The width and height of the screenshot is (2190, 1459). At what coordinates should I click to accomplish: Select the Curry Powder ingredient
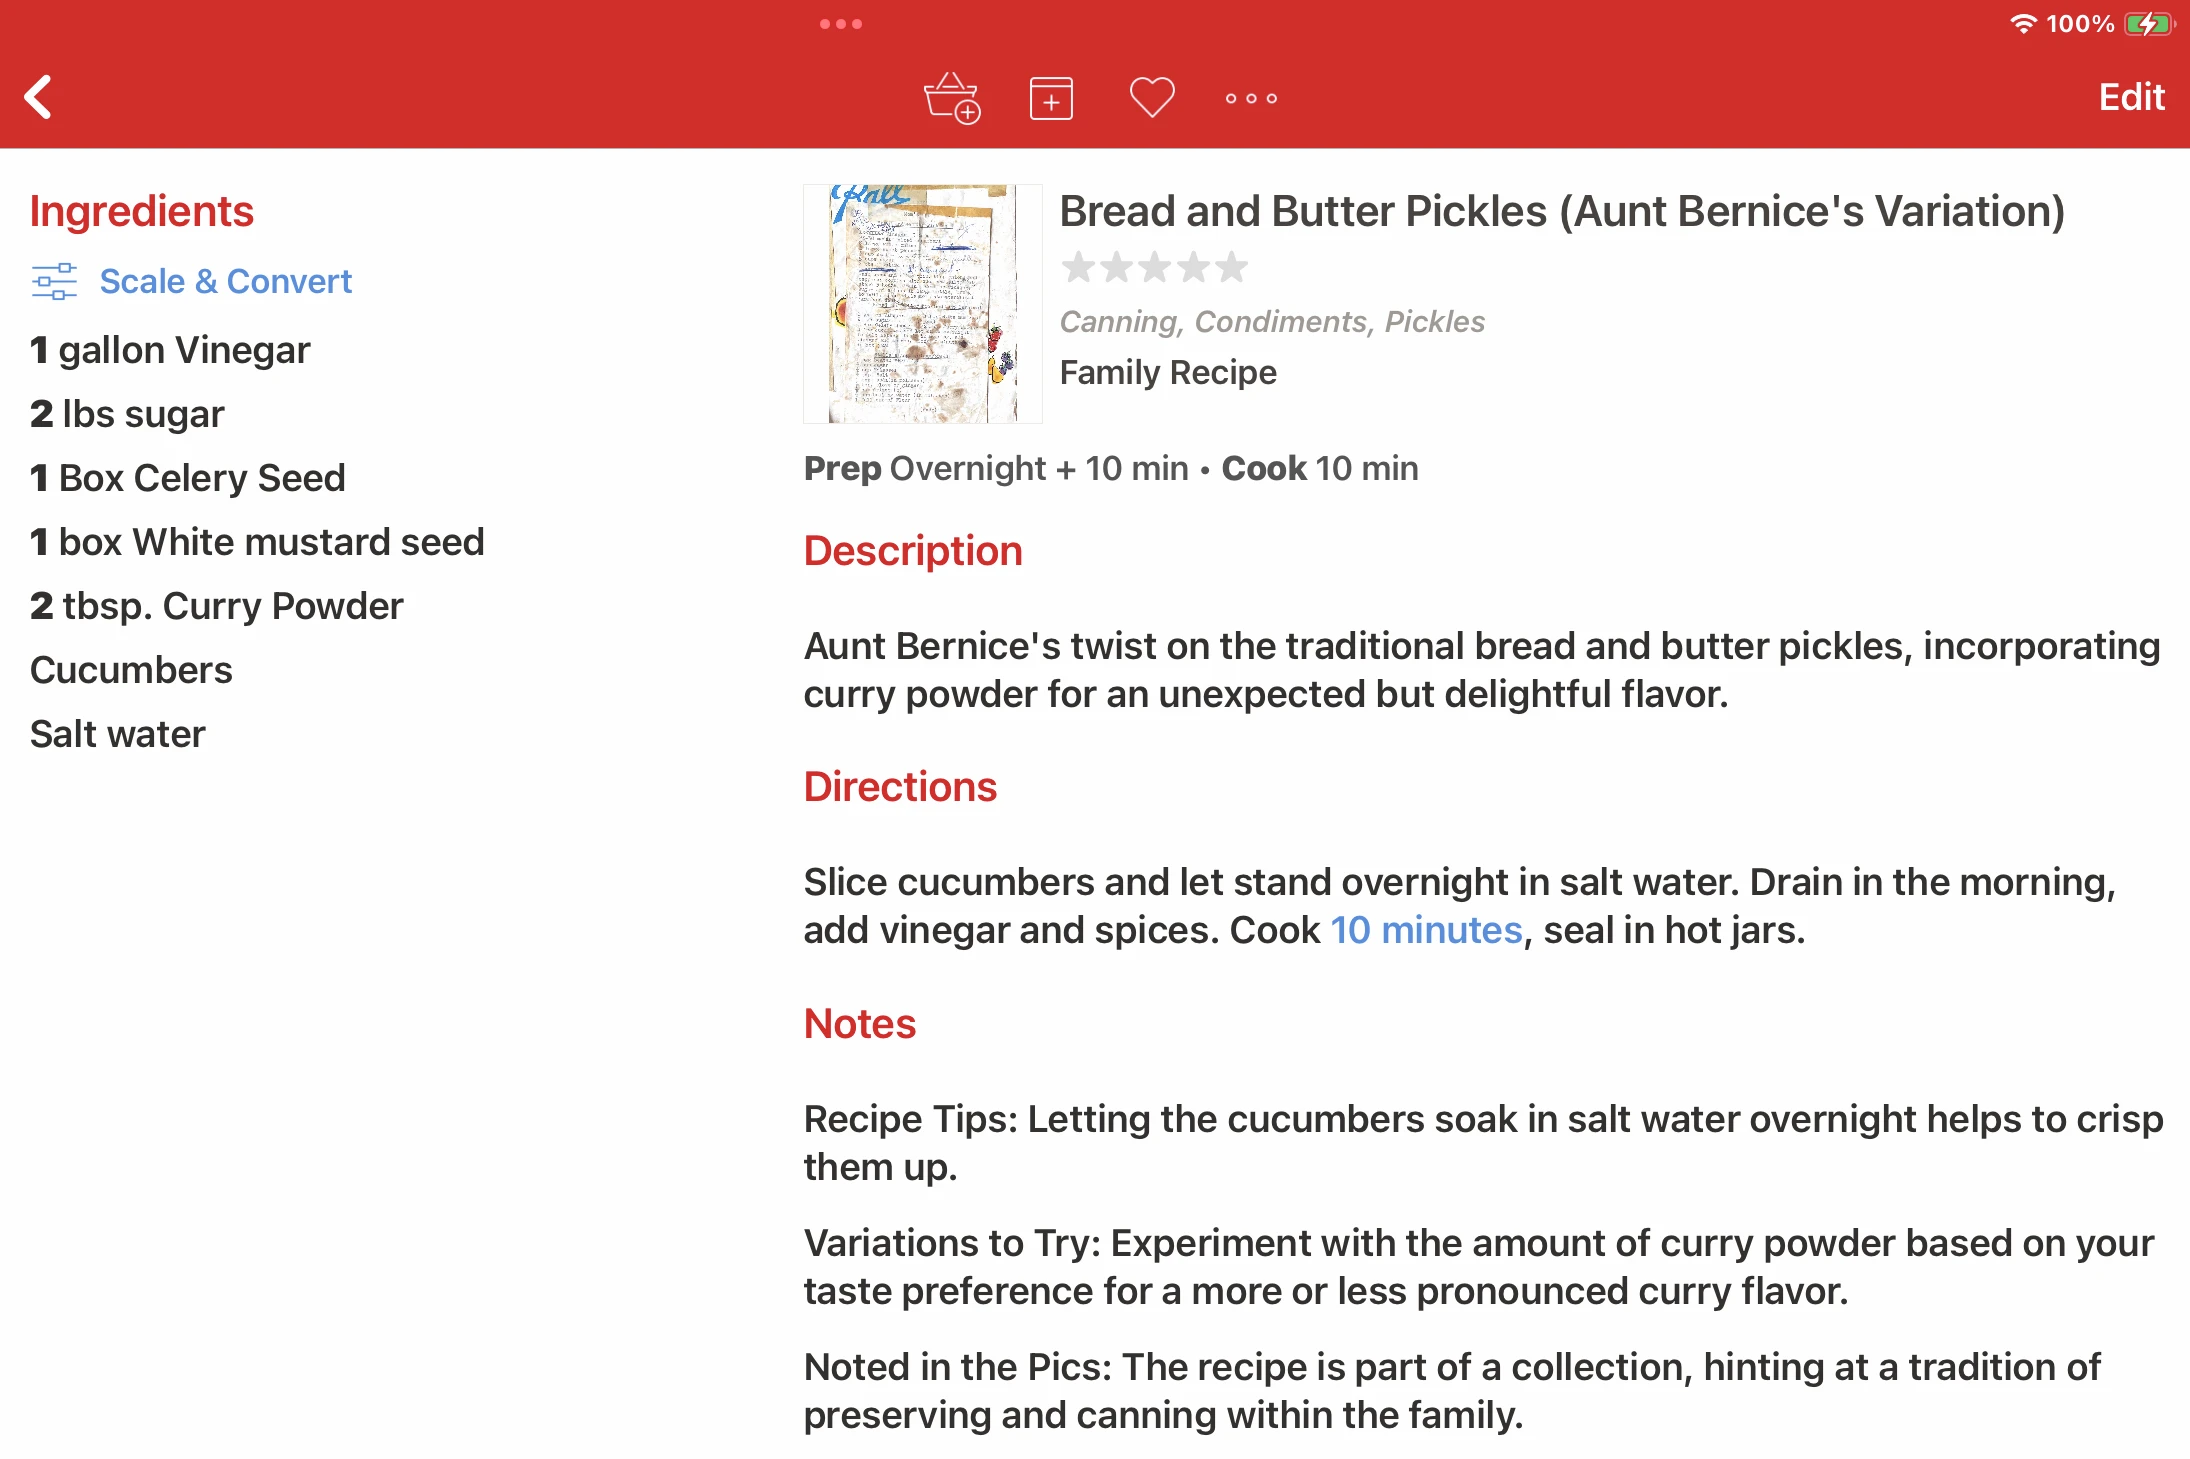(x=216, y=606)
